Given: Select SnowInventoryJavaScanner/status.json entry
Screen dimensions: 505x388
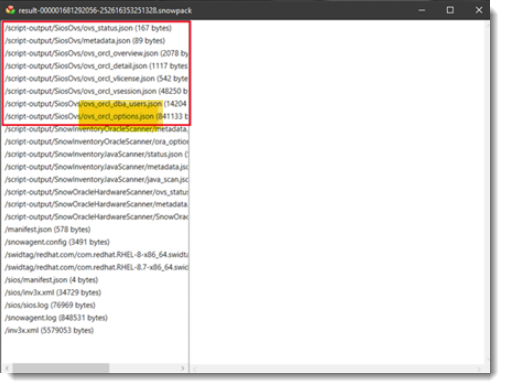Looking at the screenshot, I should [96, 154].
